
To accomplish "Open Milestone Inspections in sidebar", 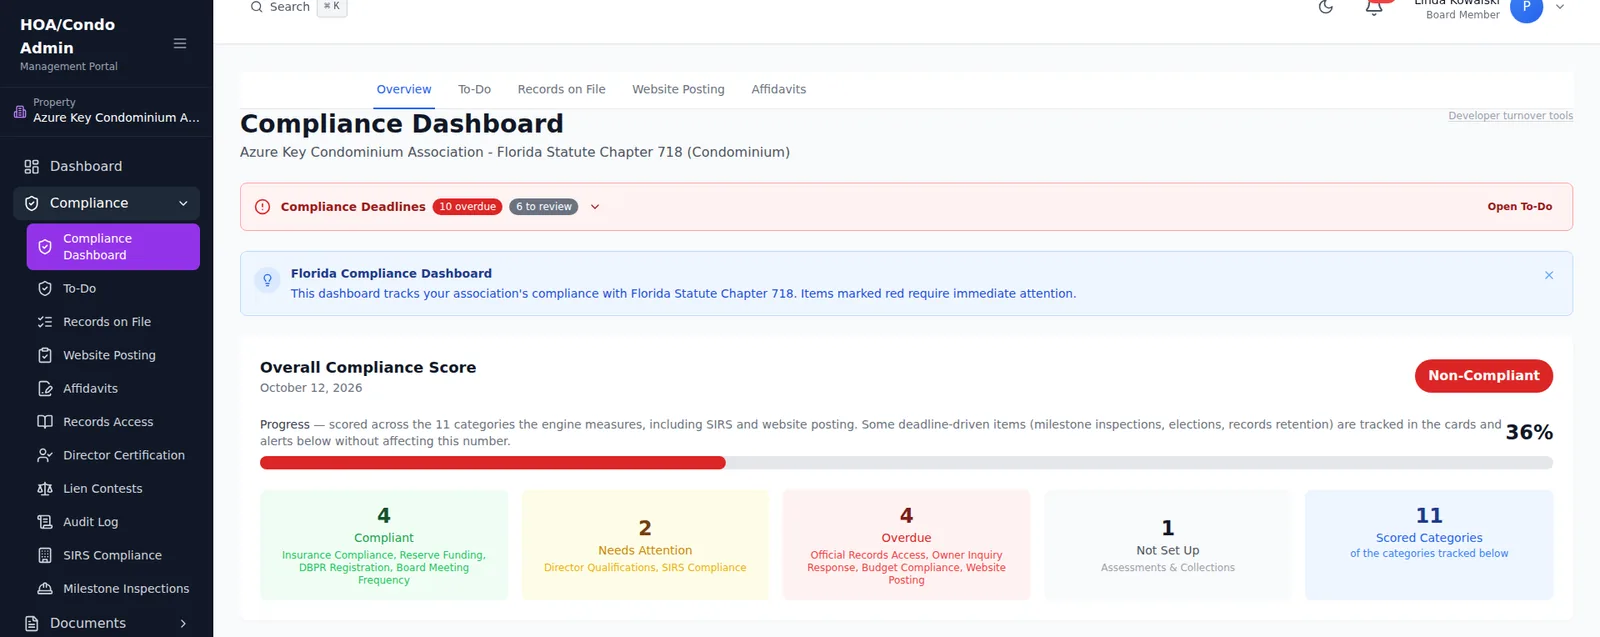I will click(113, 589).
